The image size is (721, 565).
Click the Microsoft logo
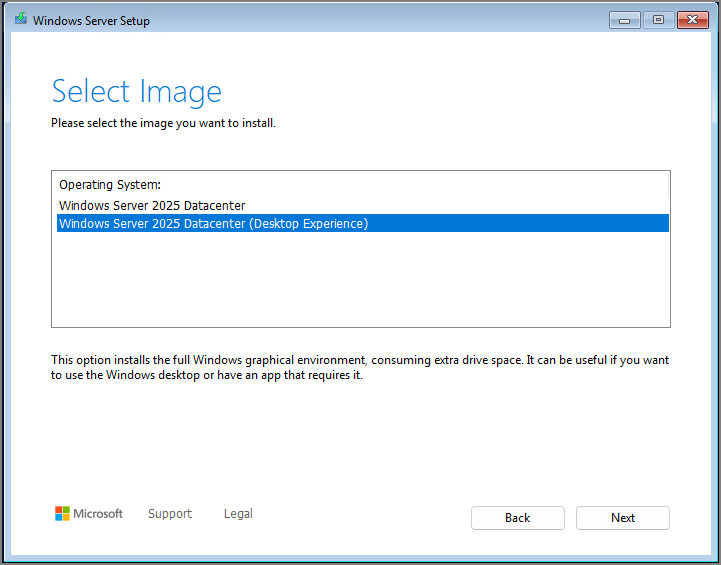(x=89, y=514)
